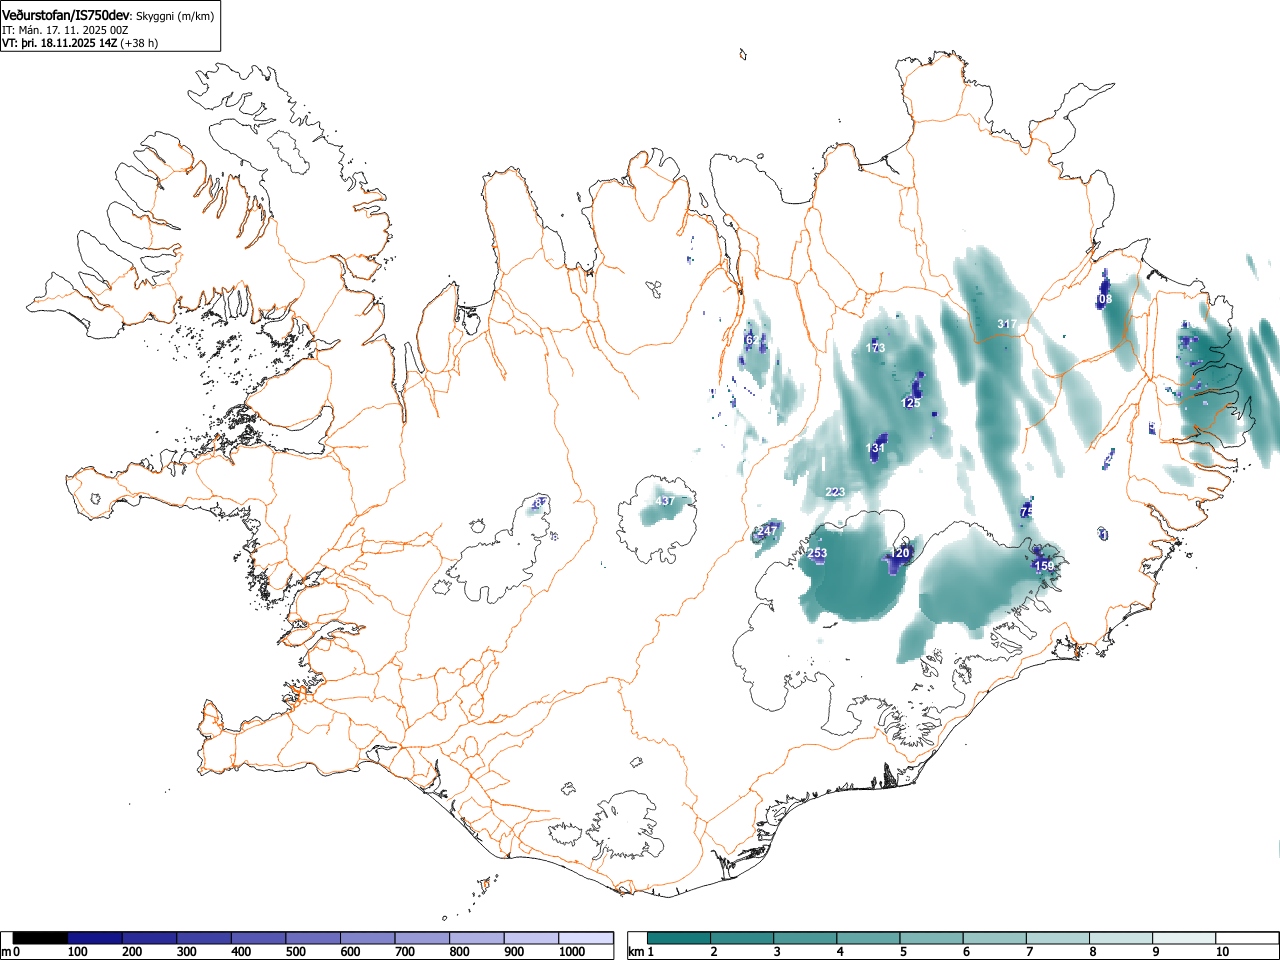Screen dimensions: 1280x960
Task: Pick the 4–5 km teal legend swatch
Action: [x=869, y=938]
